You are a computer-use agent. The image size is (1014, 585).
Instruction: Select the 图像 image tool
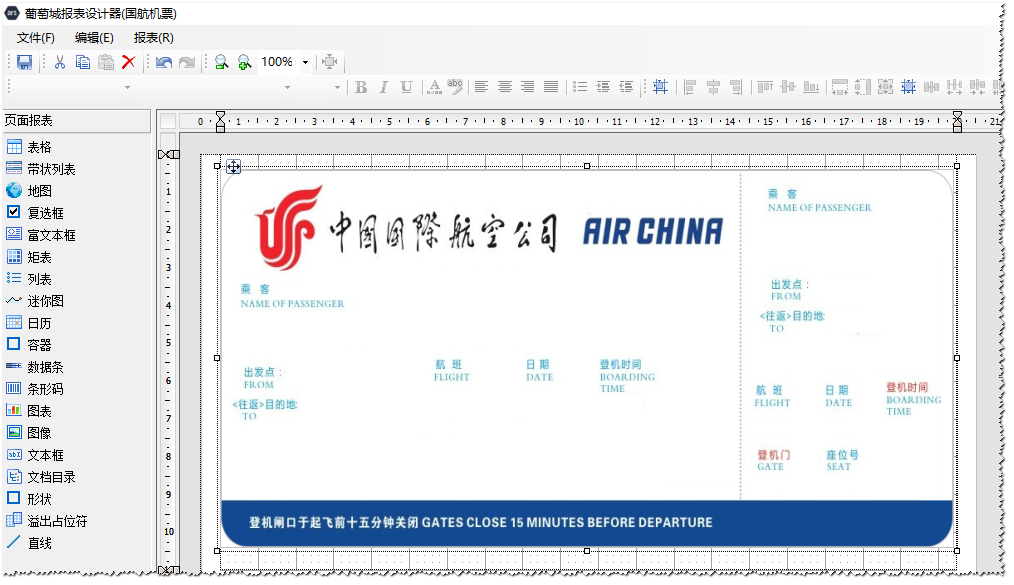coord(39,433)
